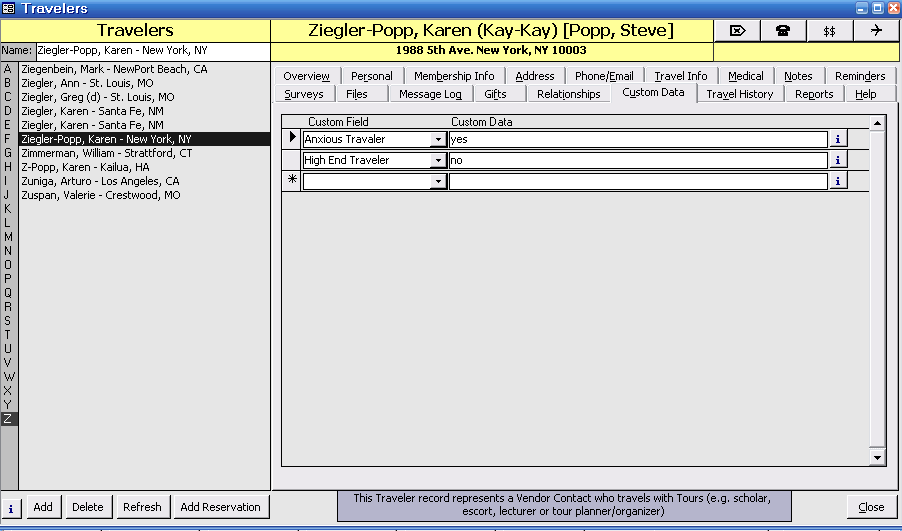Click the Name search input field
The image size is (902, 531).
click(x=152, y=50)
